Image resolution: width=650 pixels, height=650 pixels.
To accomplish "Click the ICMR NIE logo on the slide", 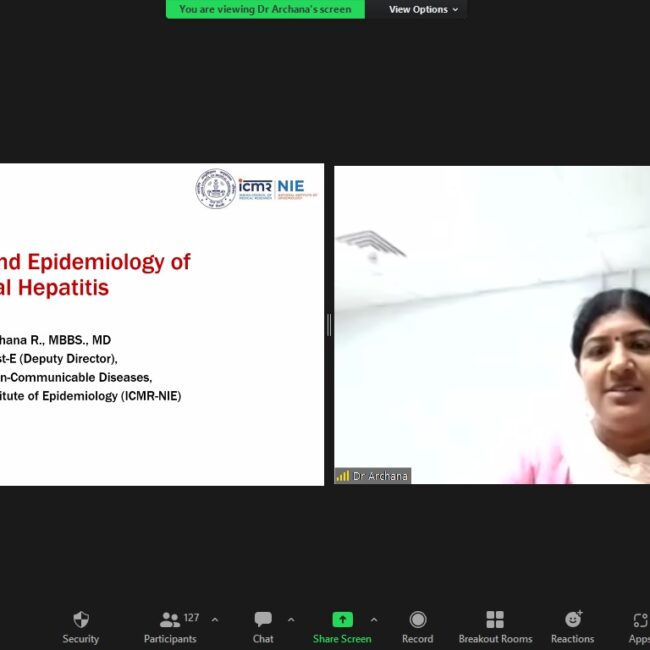I will pyautogui.click(x=272, y=187).
